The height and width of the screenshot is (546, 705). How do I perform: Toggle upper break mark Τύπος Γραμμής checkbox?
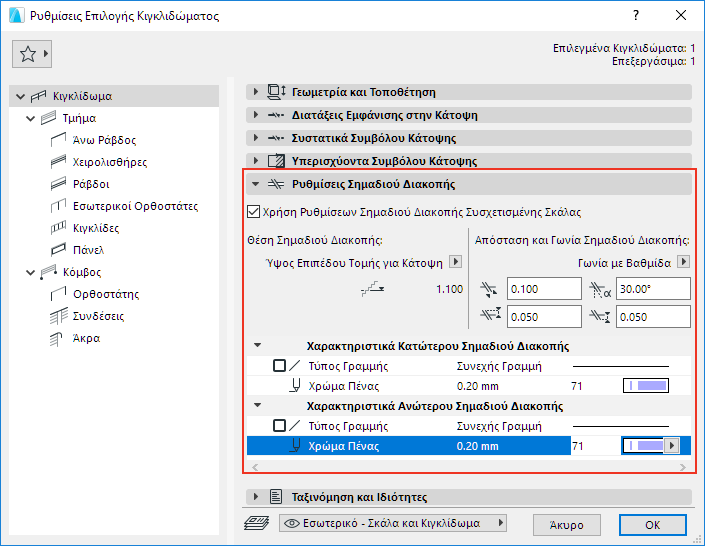279,425
